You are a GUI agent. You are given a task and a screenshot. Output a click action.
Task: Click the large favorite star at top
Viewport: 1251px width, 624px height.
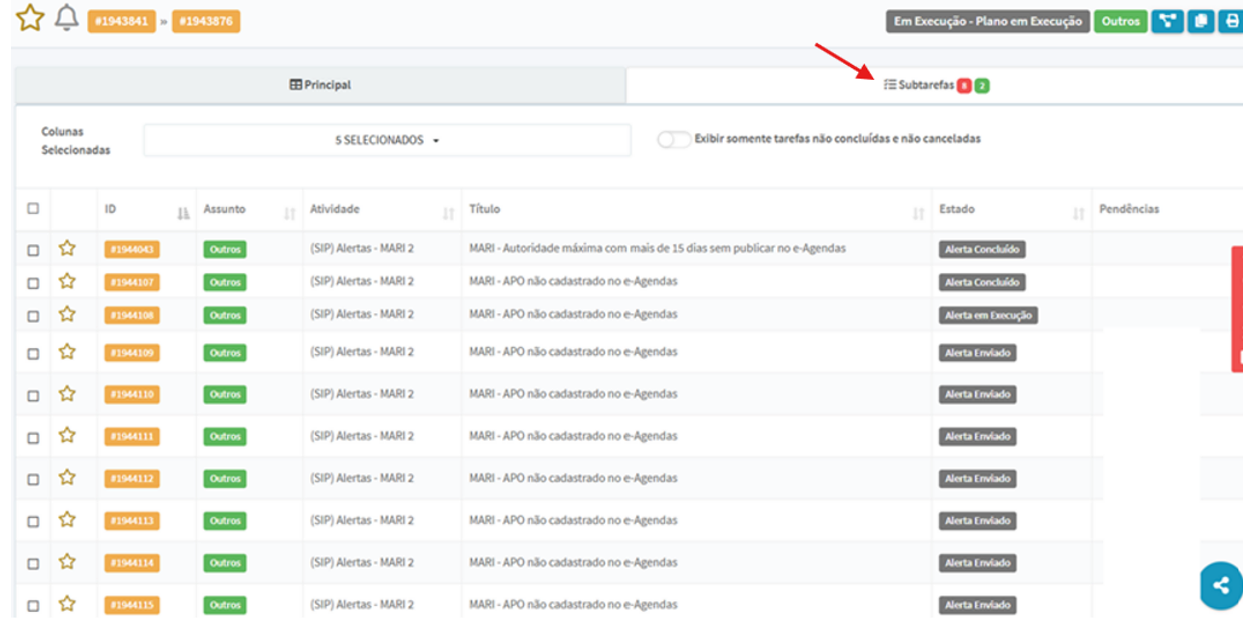coord(30,18)
